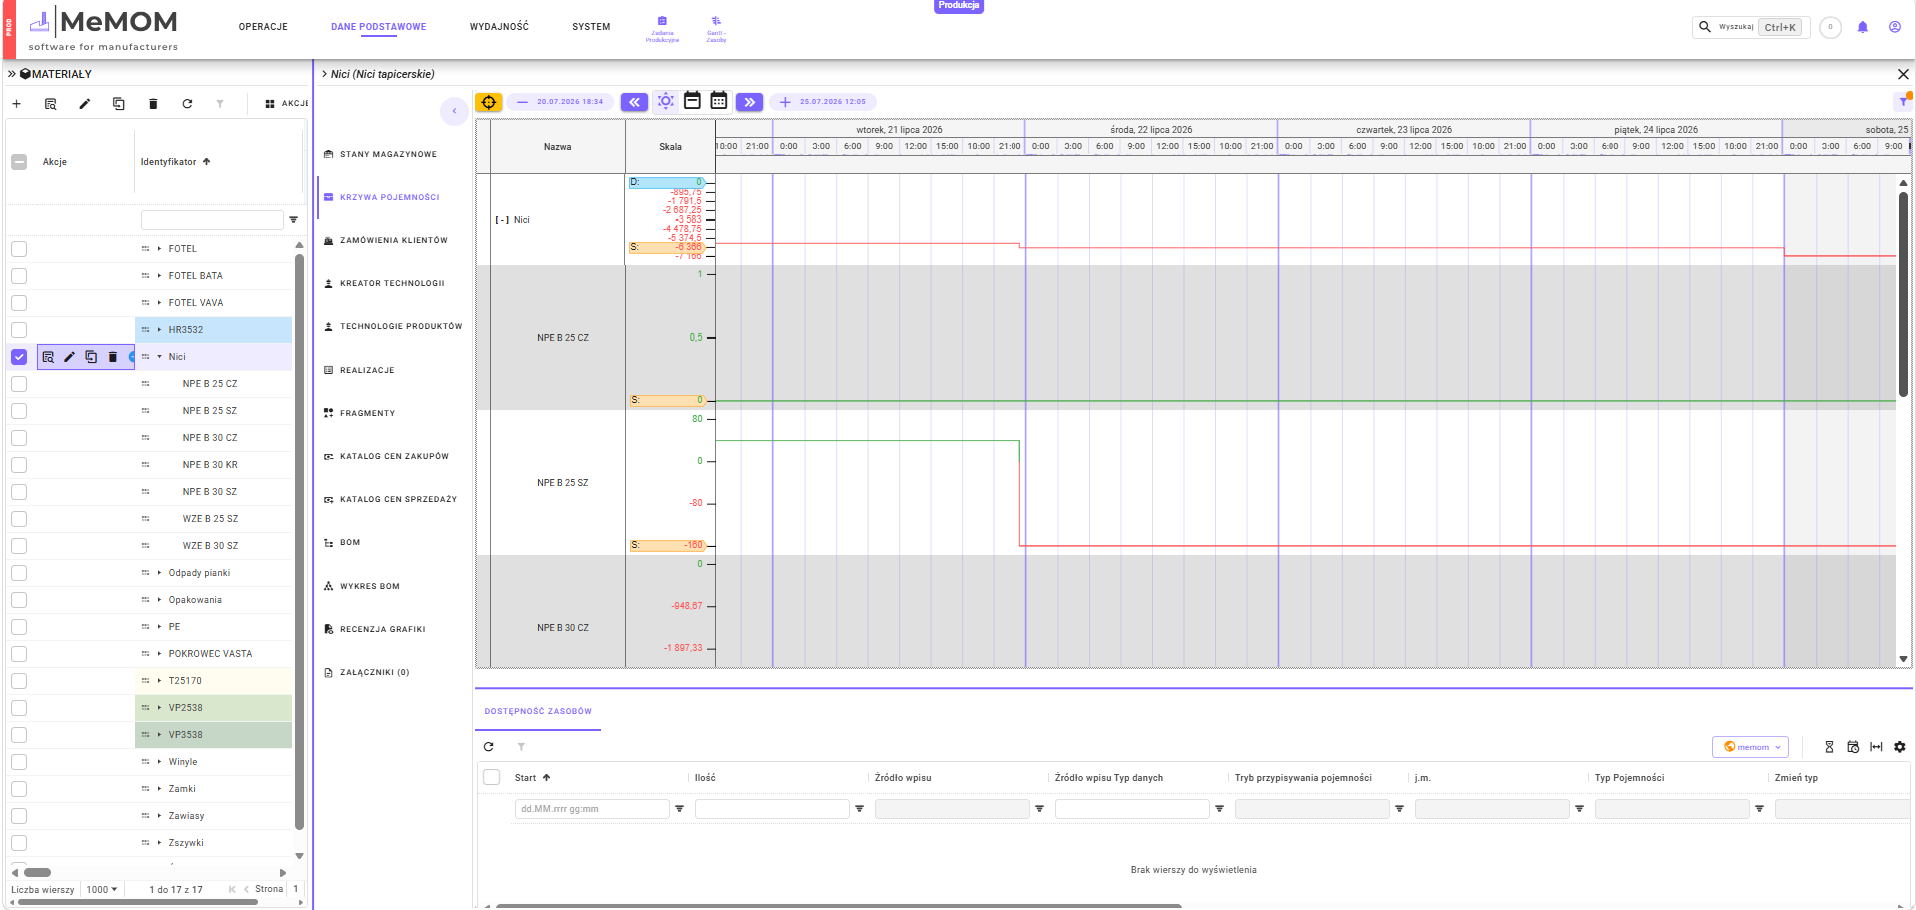Screen dimensions: 1916x910
Task: Tick the checkbox for the FOTEL BATA row
Action: [x=19, y=276]
